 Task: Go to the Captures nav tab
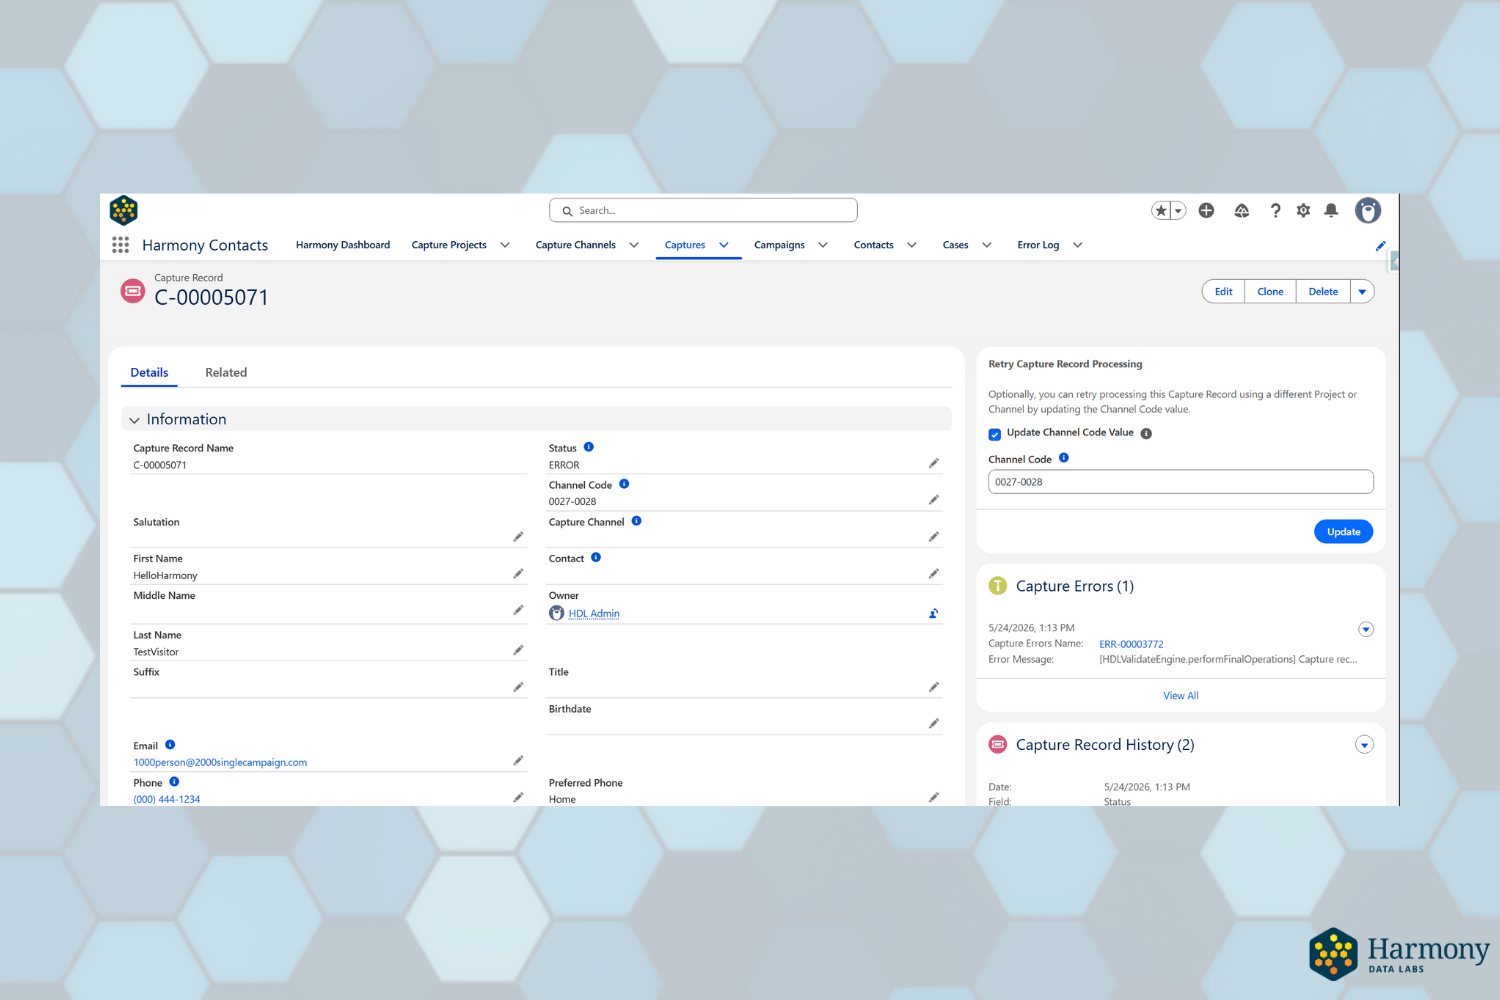[685, 245]
